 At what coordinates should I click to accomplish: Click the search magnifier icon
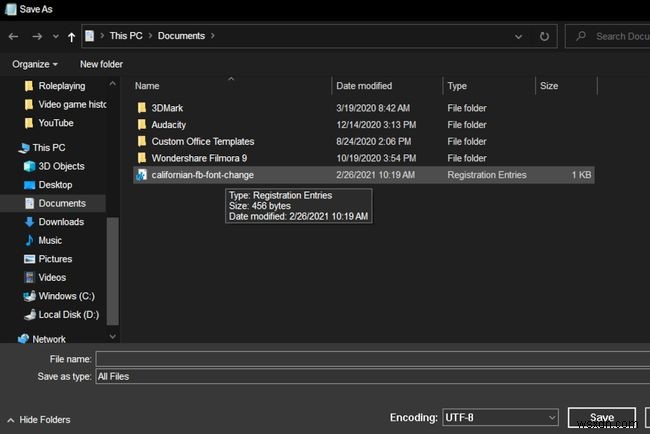[581, 36]
